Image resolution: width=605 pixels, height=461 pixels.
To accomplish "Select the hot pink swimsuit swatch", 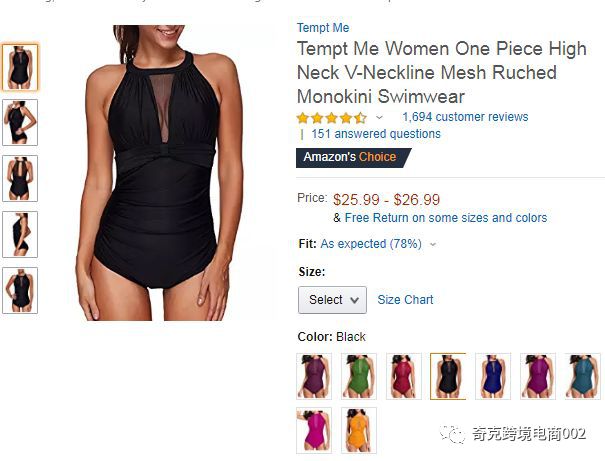I will click(314, 430).
